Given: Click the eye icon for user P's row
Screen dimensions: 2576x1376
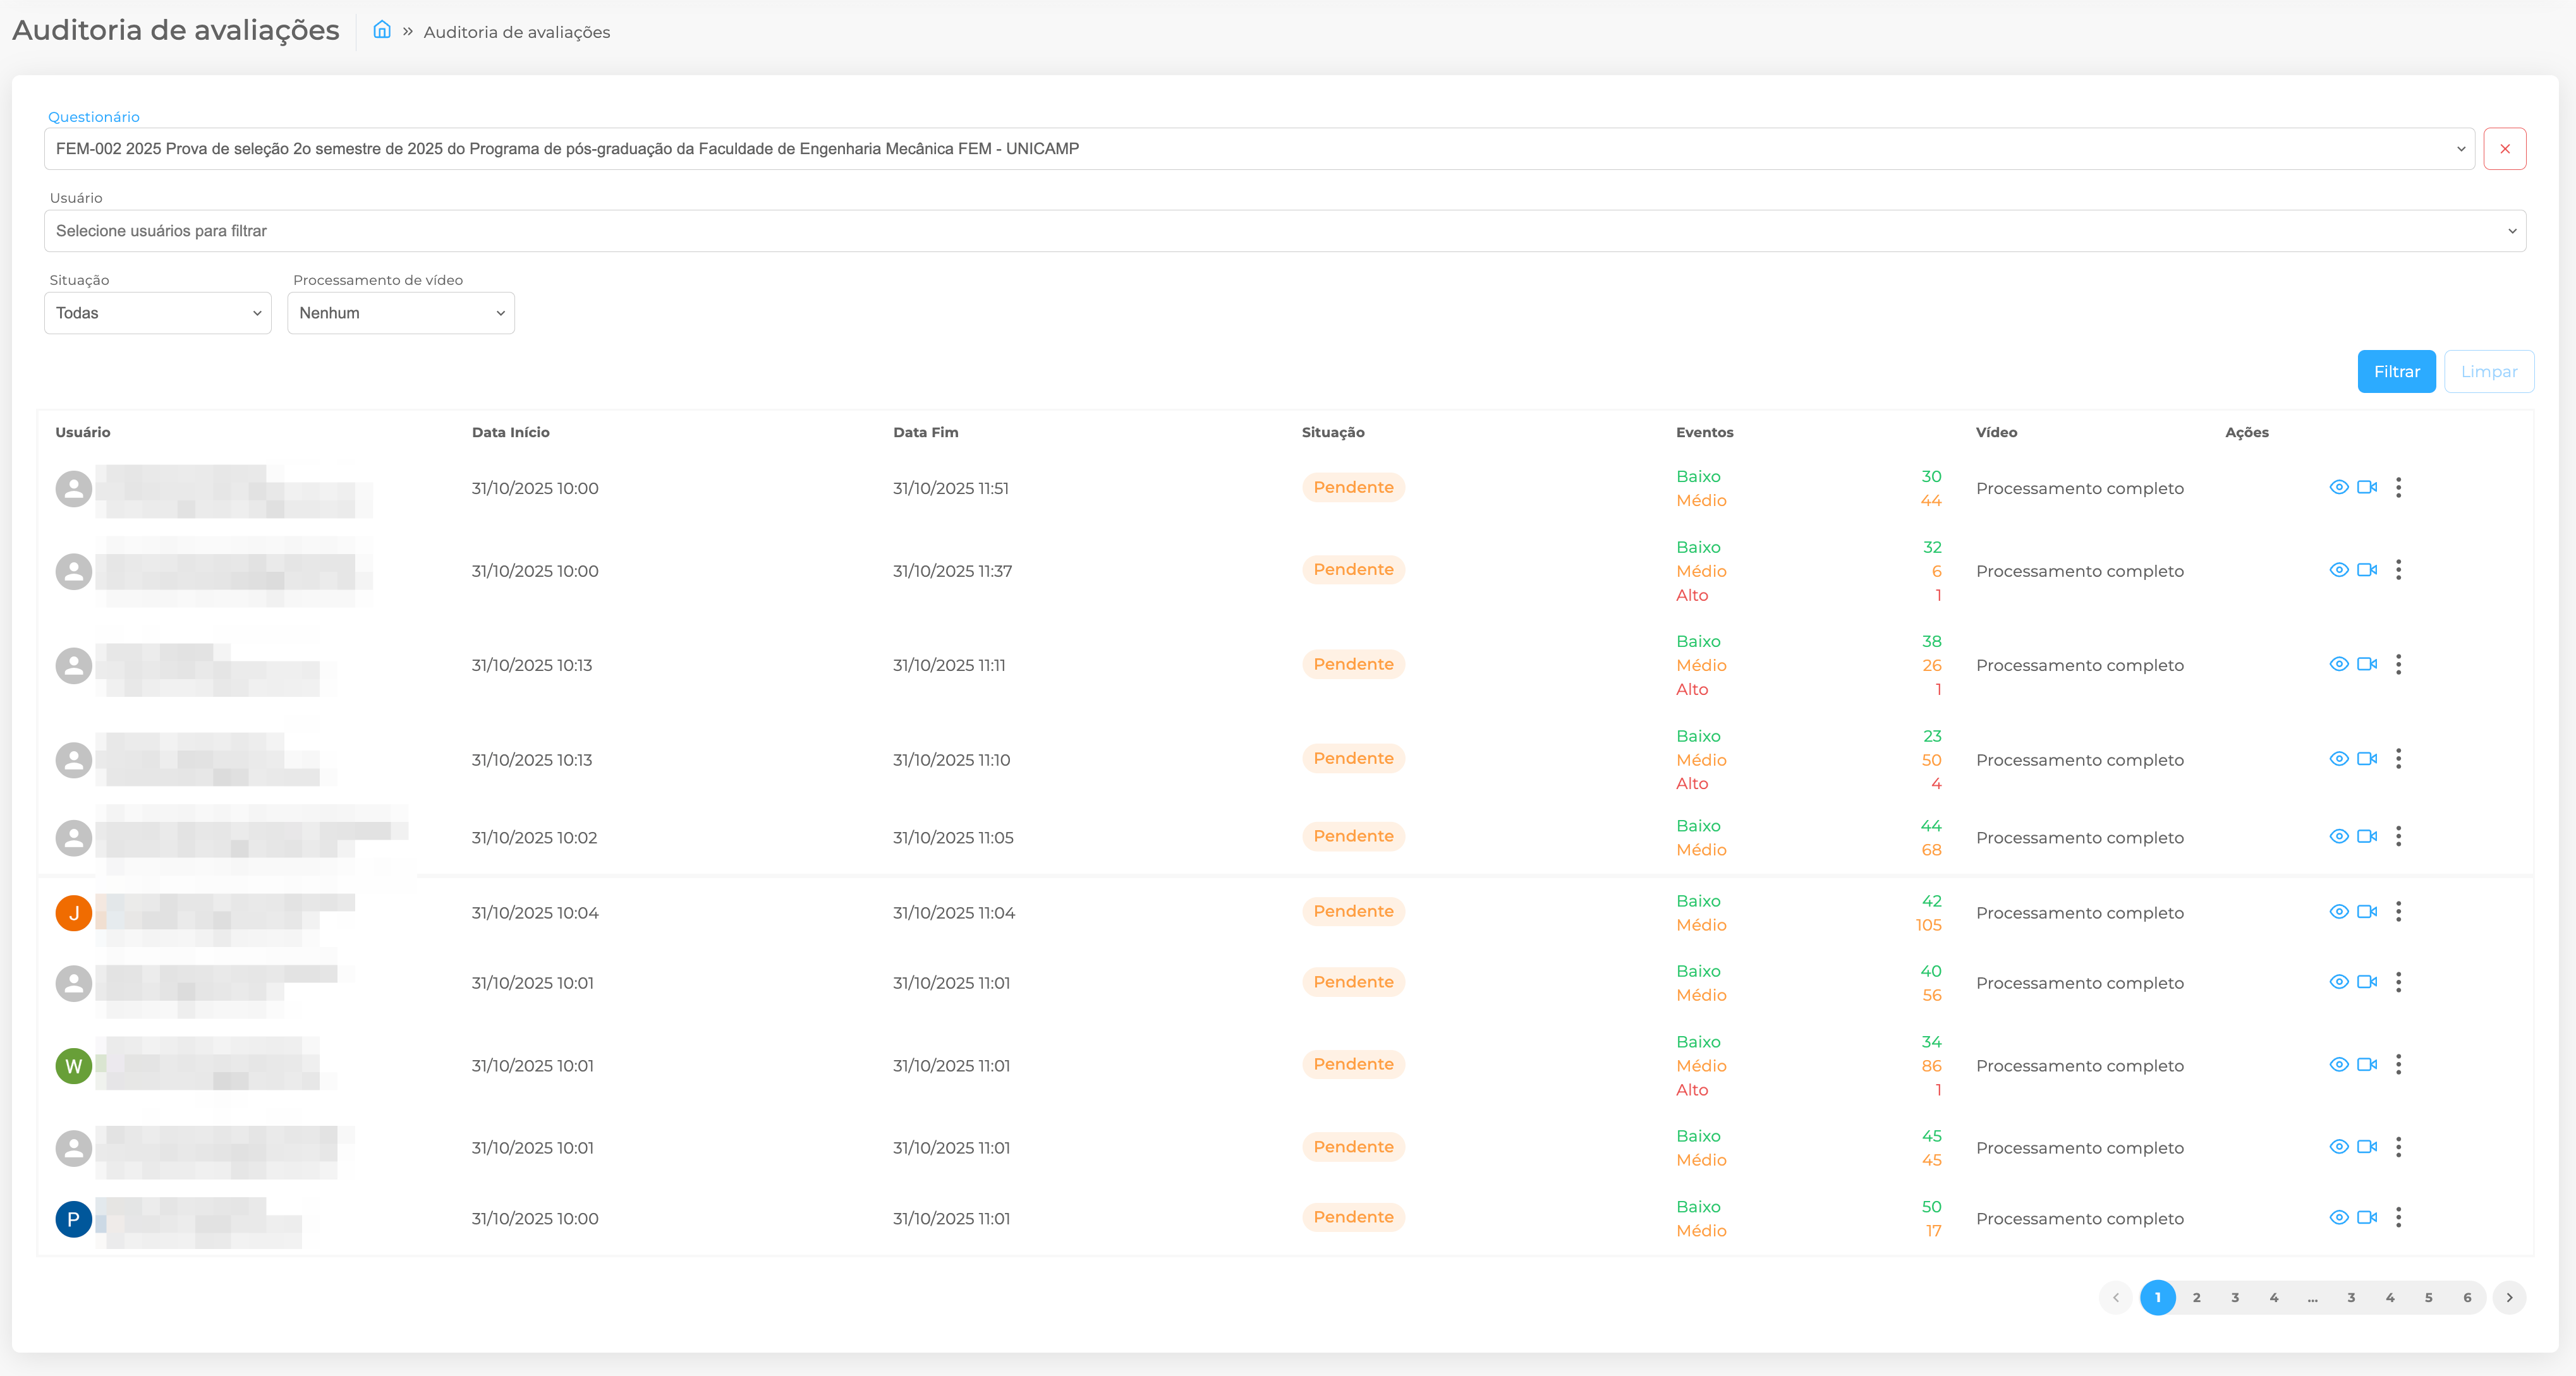Looking at the screenshot, I should pyautogui.click(x=2338, y=1218).
